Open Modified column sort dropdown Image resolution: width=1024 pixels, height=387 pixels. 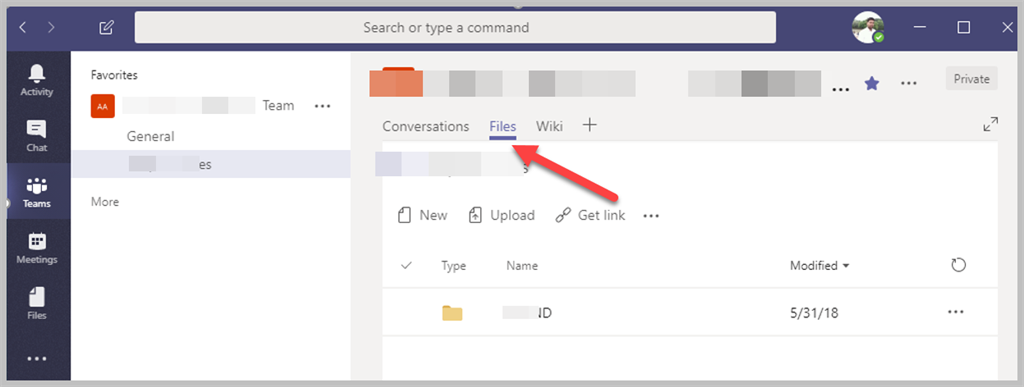(x=820, y=266)
